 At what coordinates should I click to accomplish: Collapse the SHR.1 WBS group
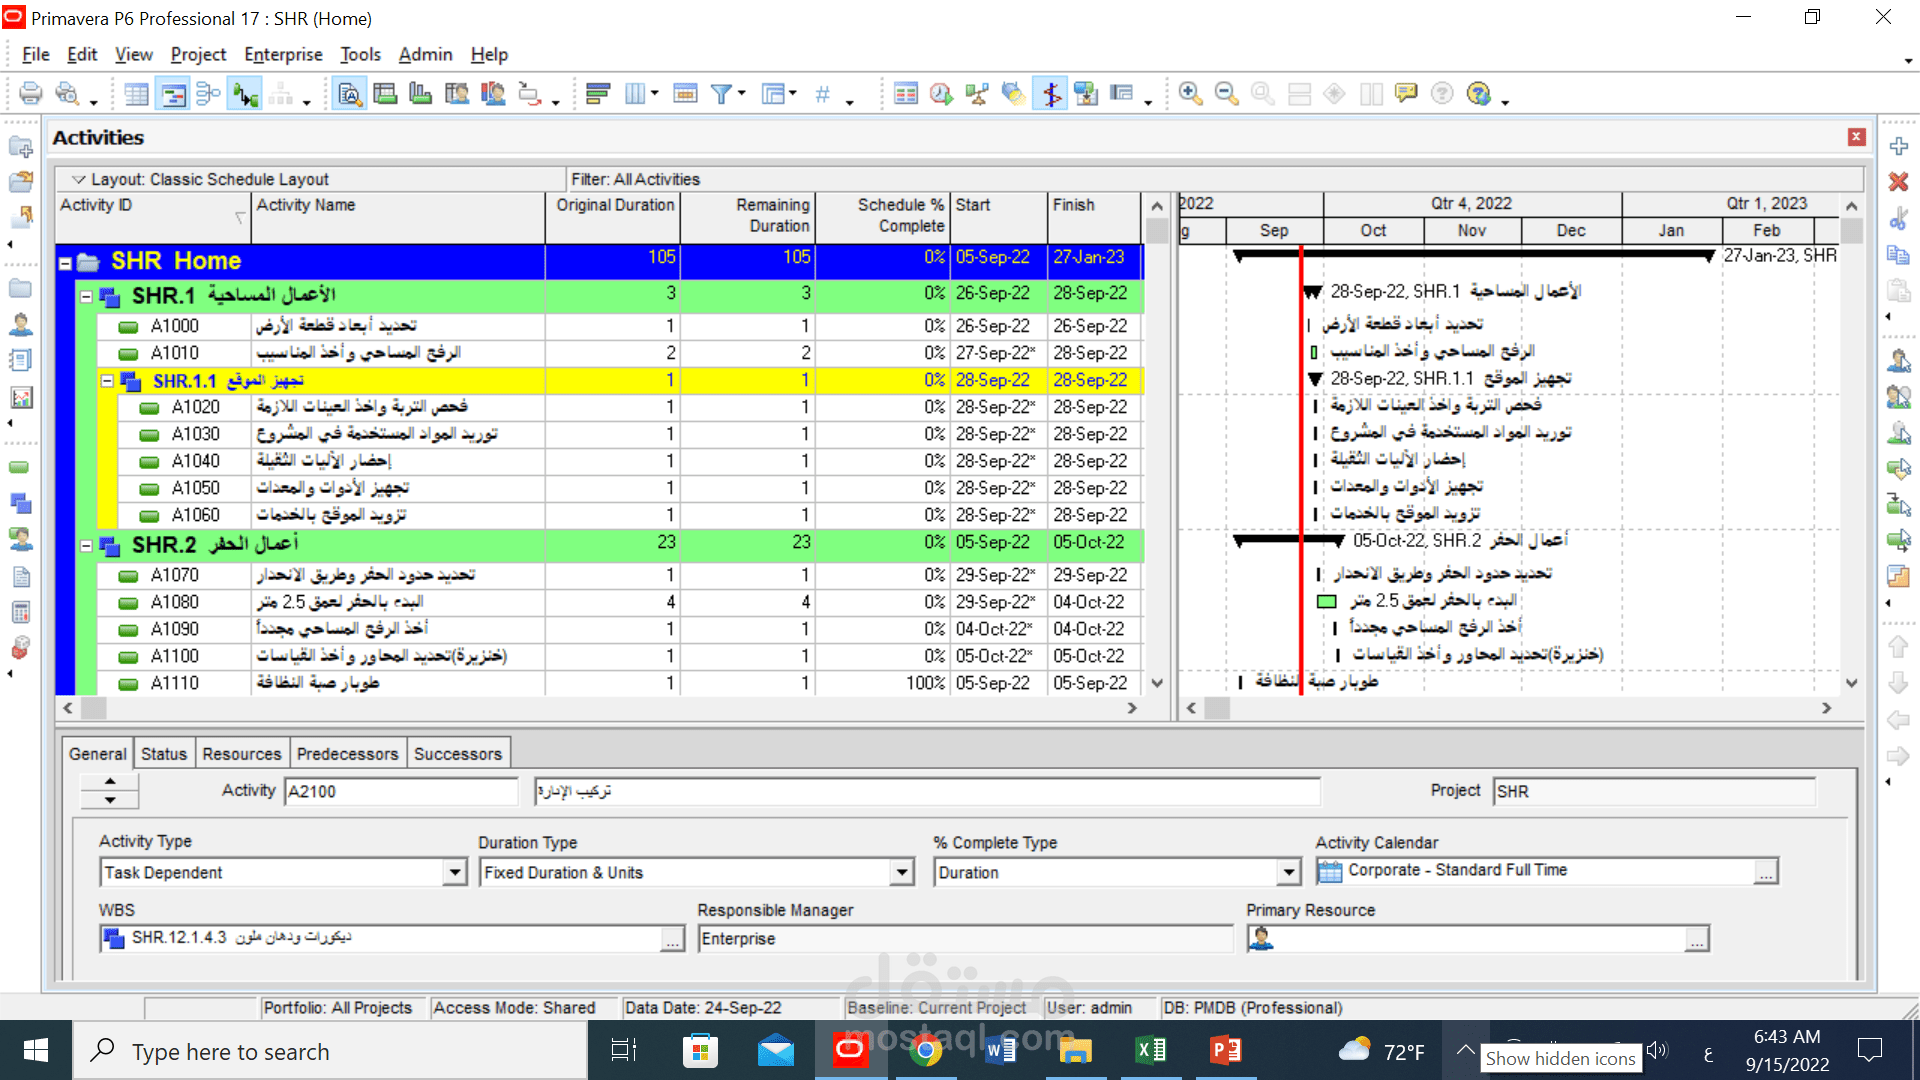pyautogui.click(x=85, y=296)
